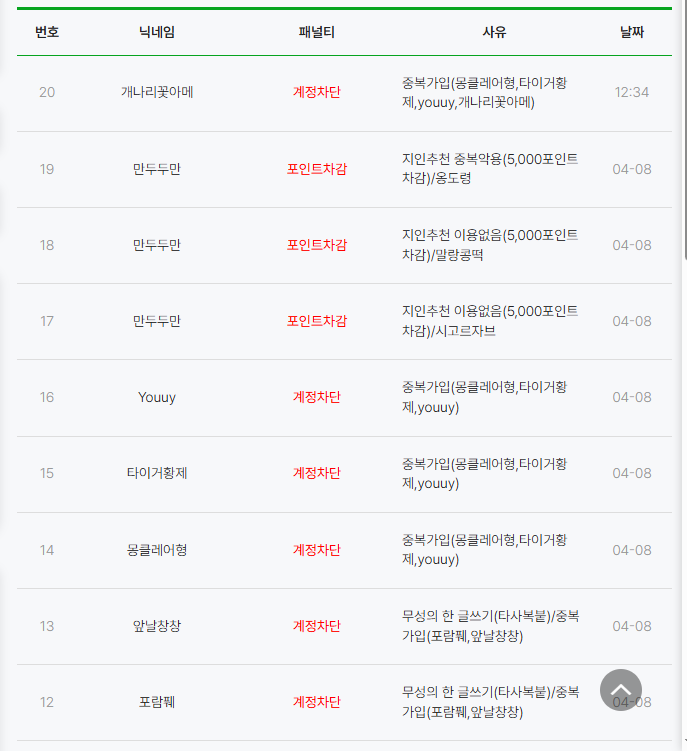Click 계정차단 penalty label in row 20
687x751 pixels.
pyautogui.click(x=316, y=92)
